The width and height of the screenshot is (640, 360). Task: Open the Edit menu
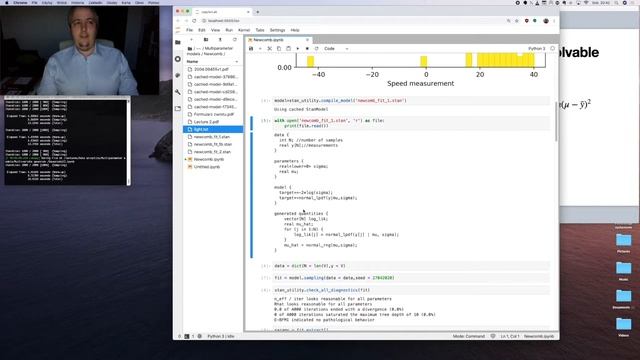click(202, 30)
